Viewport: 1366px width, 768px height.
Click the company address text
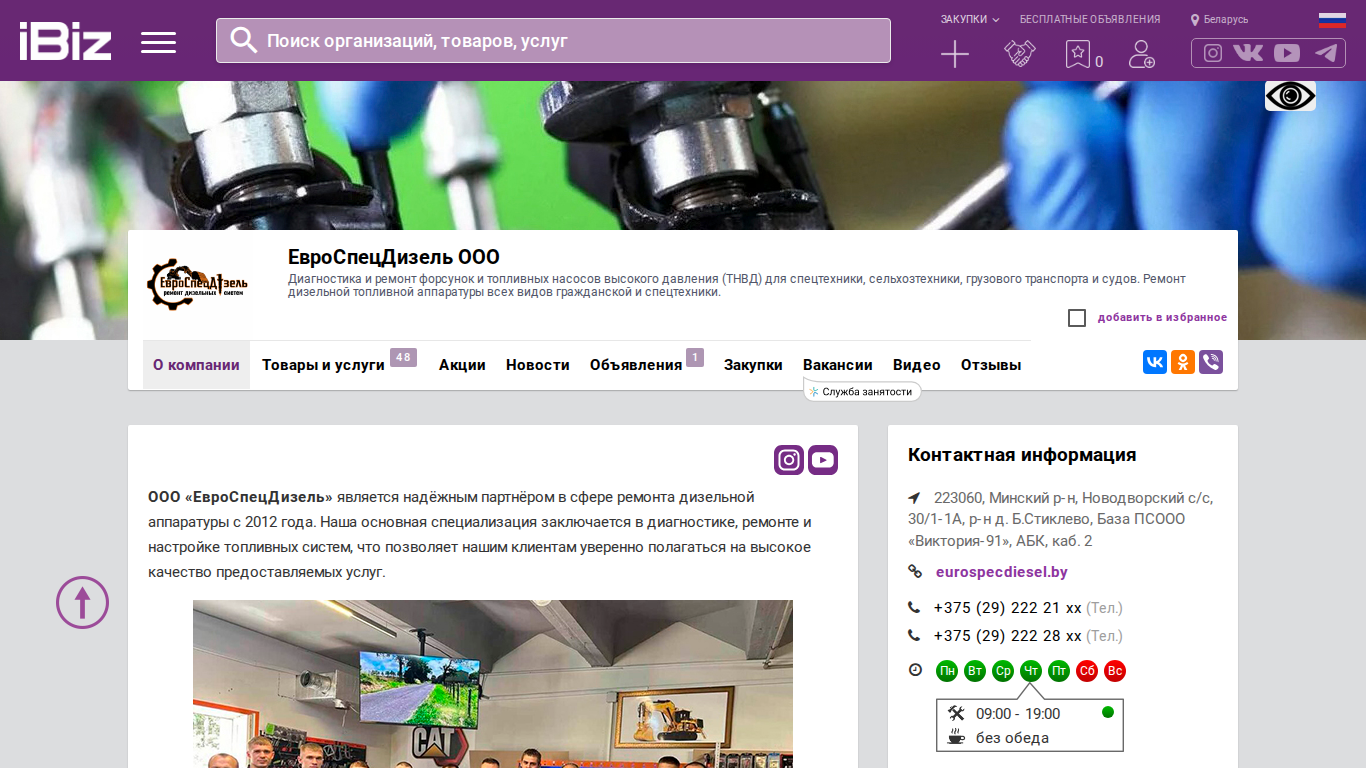[1061, 519]
